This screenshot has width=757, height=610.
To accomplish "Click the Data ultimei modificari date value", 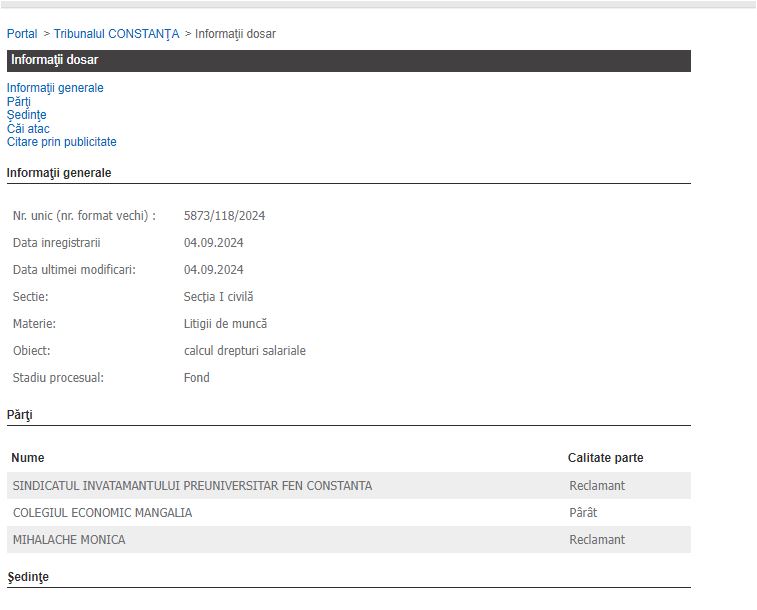I will [x=213, y=270].
